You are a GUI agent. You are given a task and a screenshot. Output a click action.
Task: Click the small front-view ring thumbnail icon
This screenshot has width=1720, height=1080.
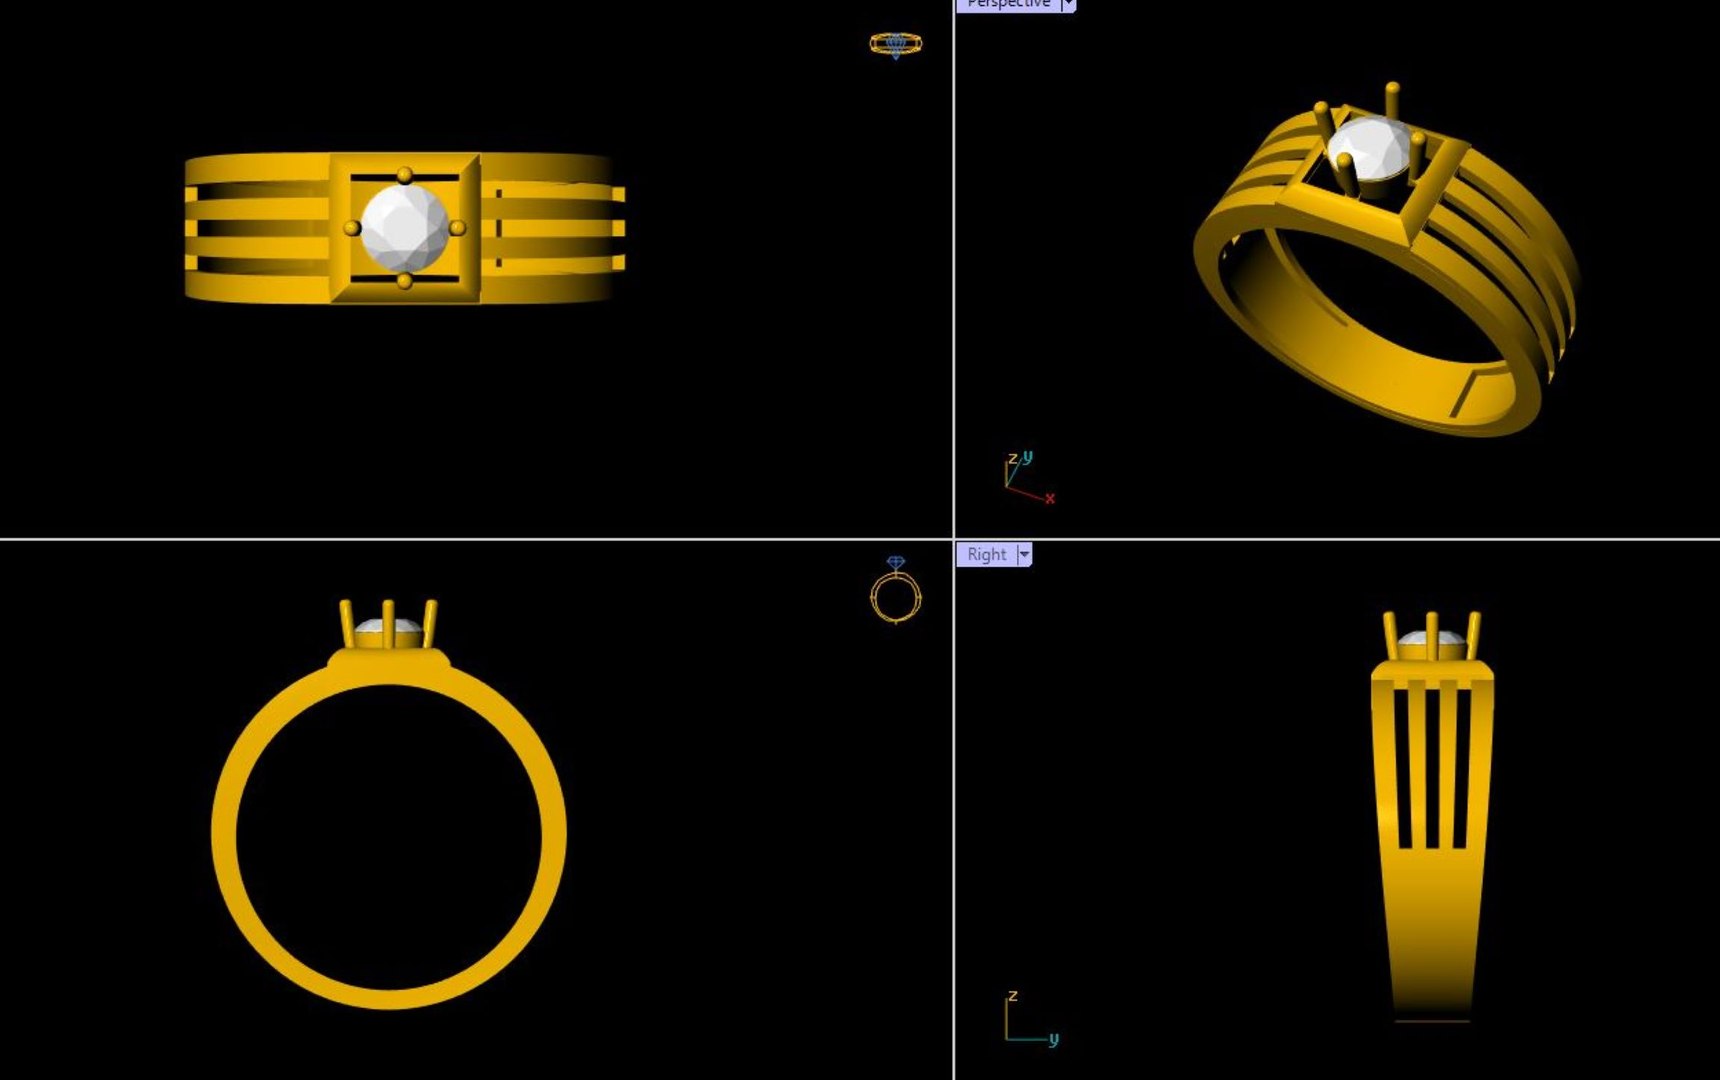click(895, 590)
